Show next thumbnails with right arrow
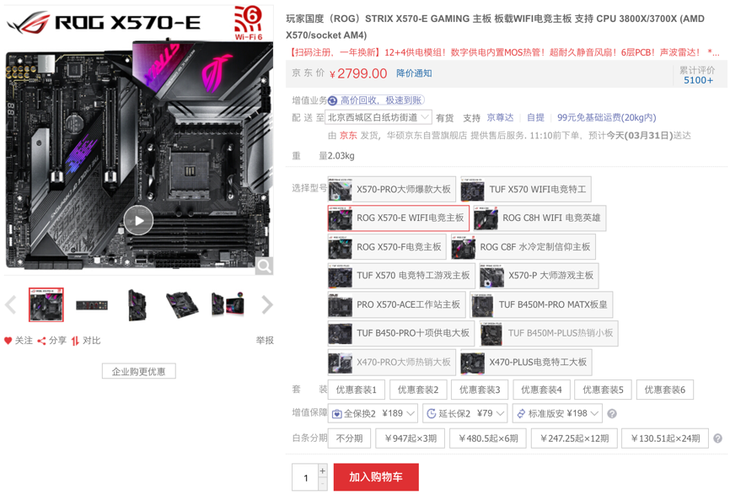 [x=267, y=305]
